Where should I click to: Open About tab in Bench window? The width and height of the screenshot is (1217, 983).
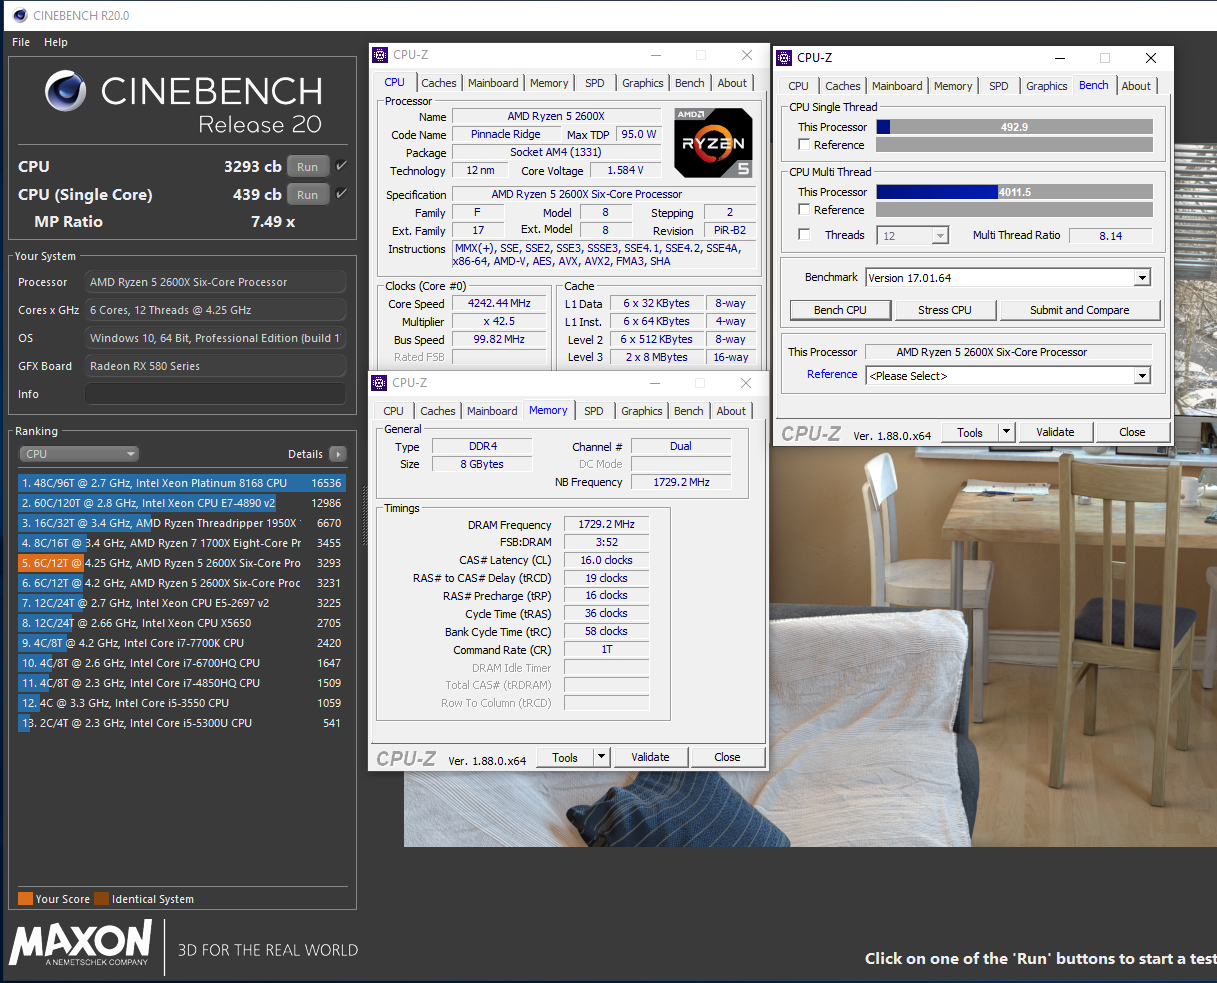click(x=1136, y=86)
